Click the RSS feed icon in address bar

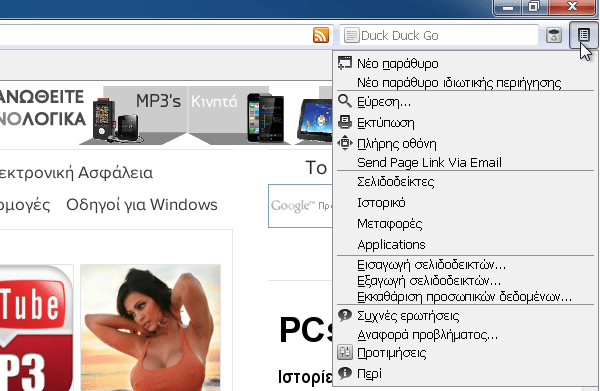coord(321,35)
